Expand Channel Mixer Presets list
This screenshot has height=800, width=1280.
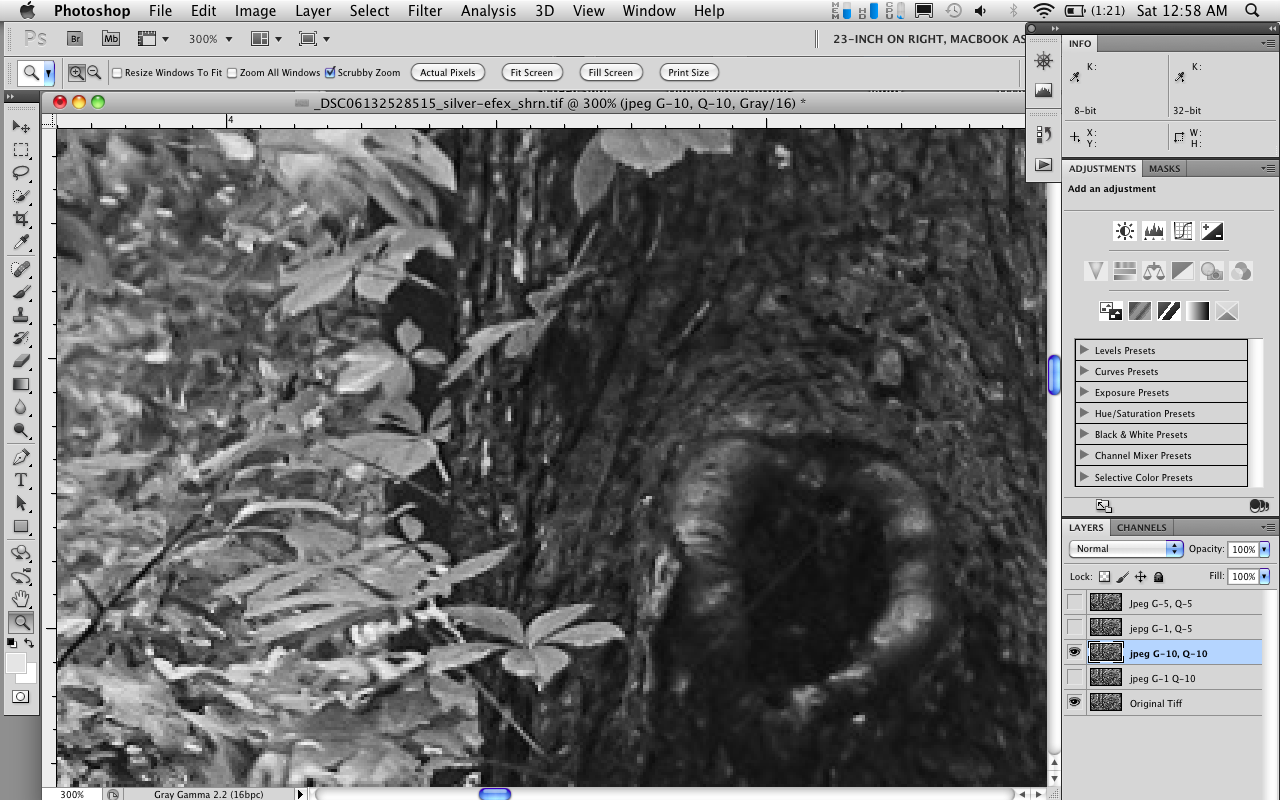tap(1084, 455)
